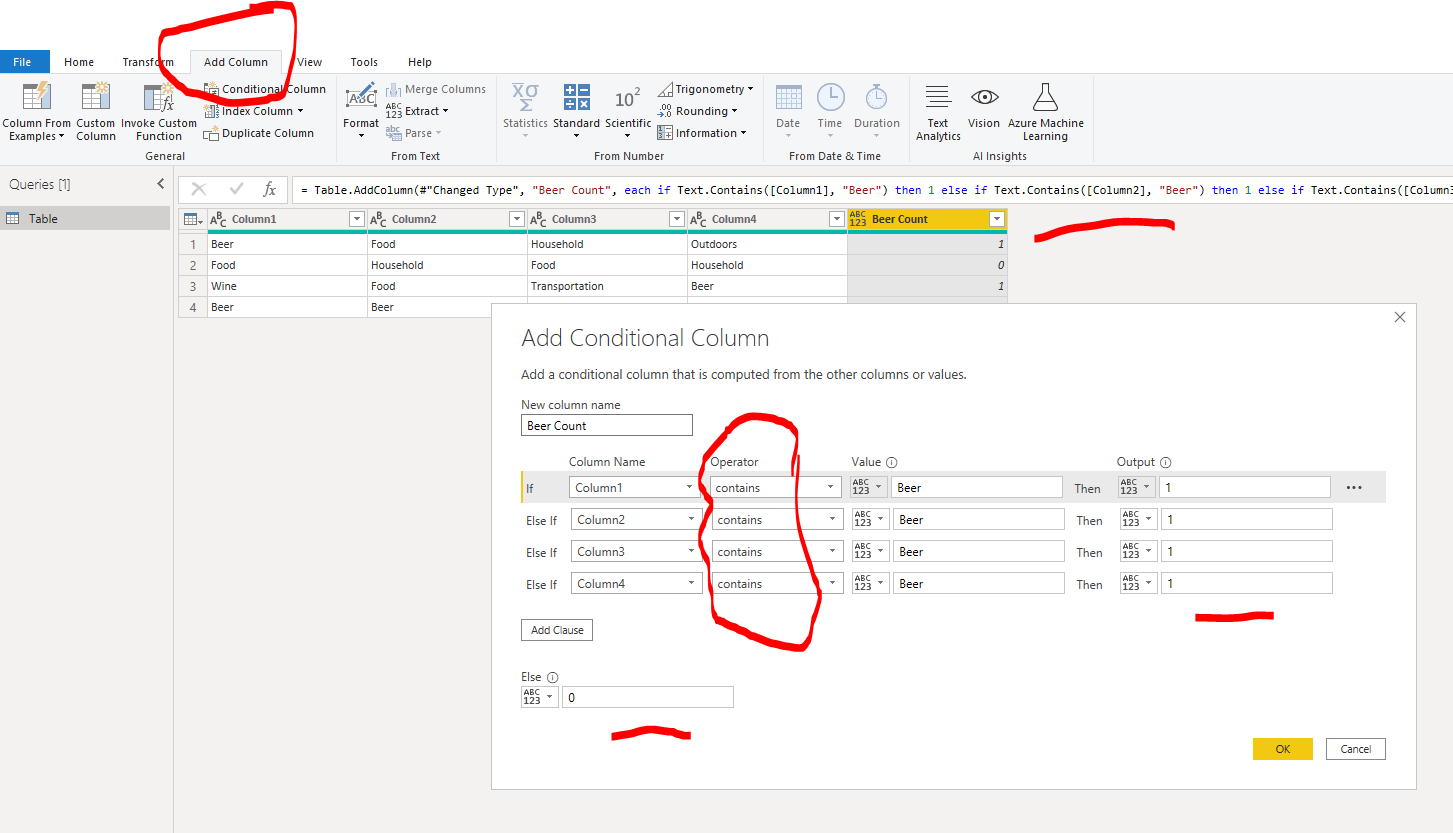Launch Text Analytics AI insight
The width and height of the screenshot is (1453, 833).
point(938,111)
